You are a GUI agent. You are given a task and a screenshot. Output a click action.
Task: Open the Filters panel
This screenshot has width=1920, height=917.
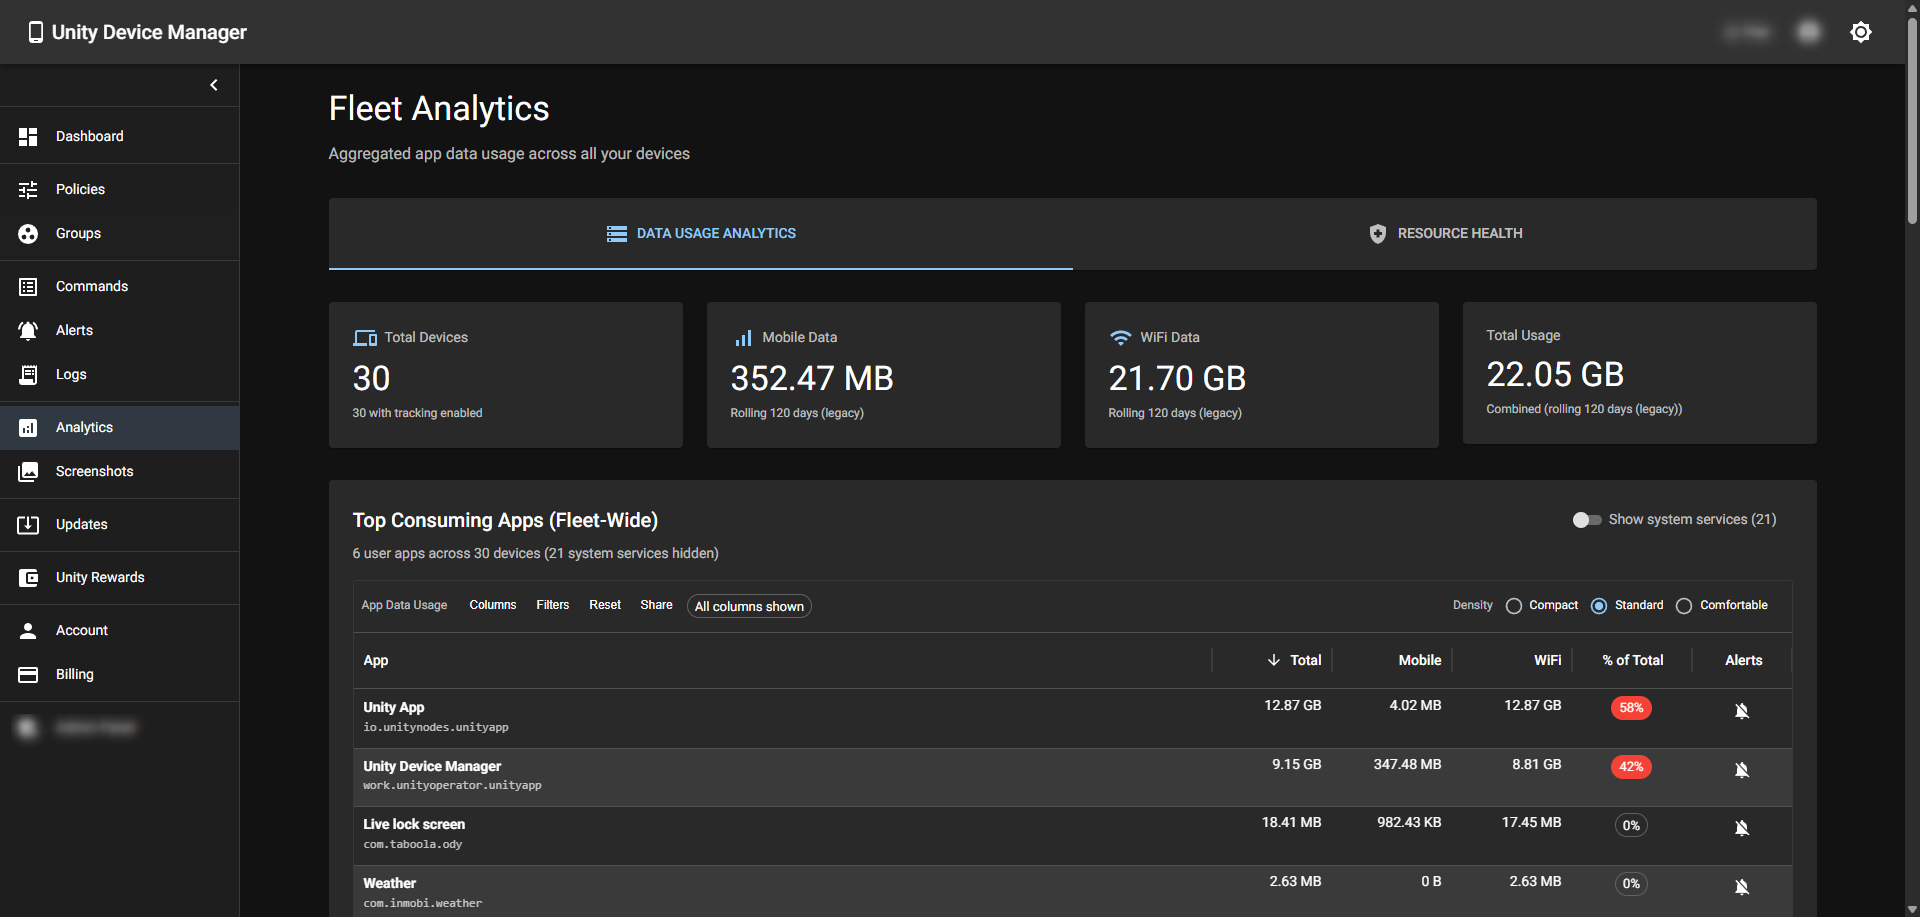click(552, 605)
